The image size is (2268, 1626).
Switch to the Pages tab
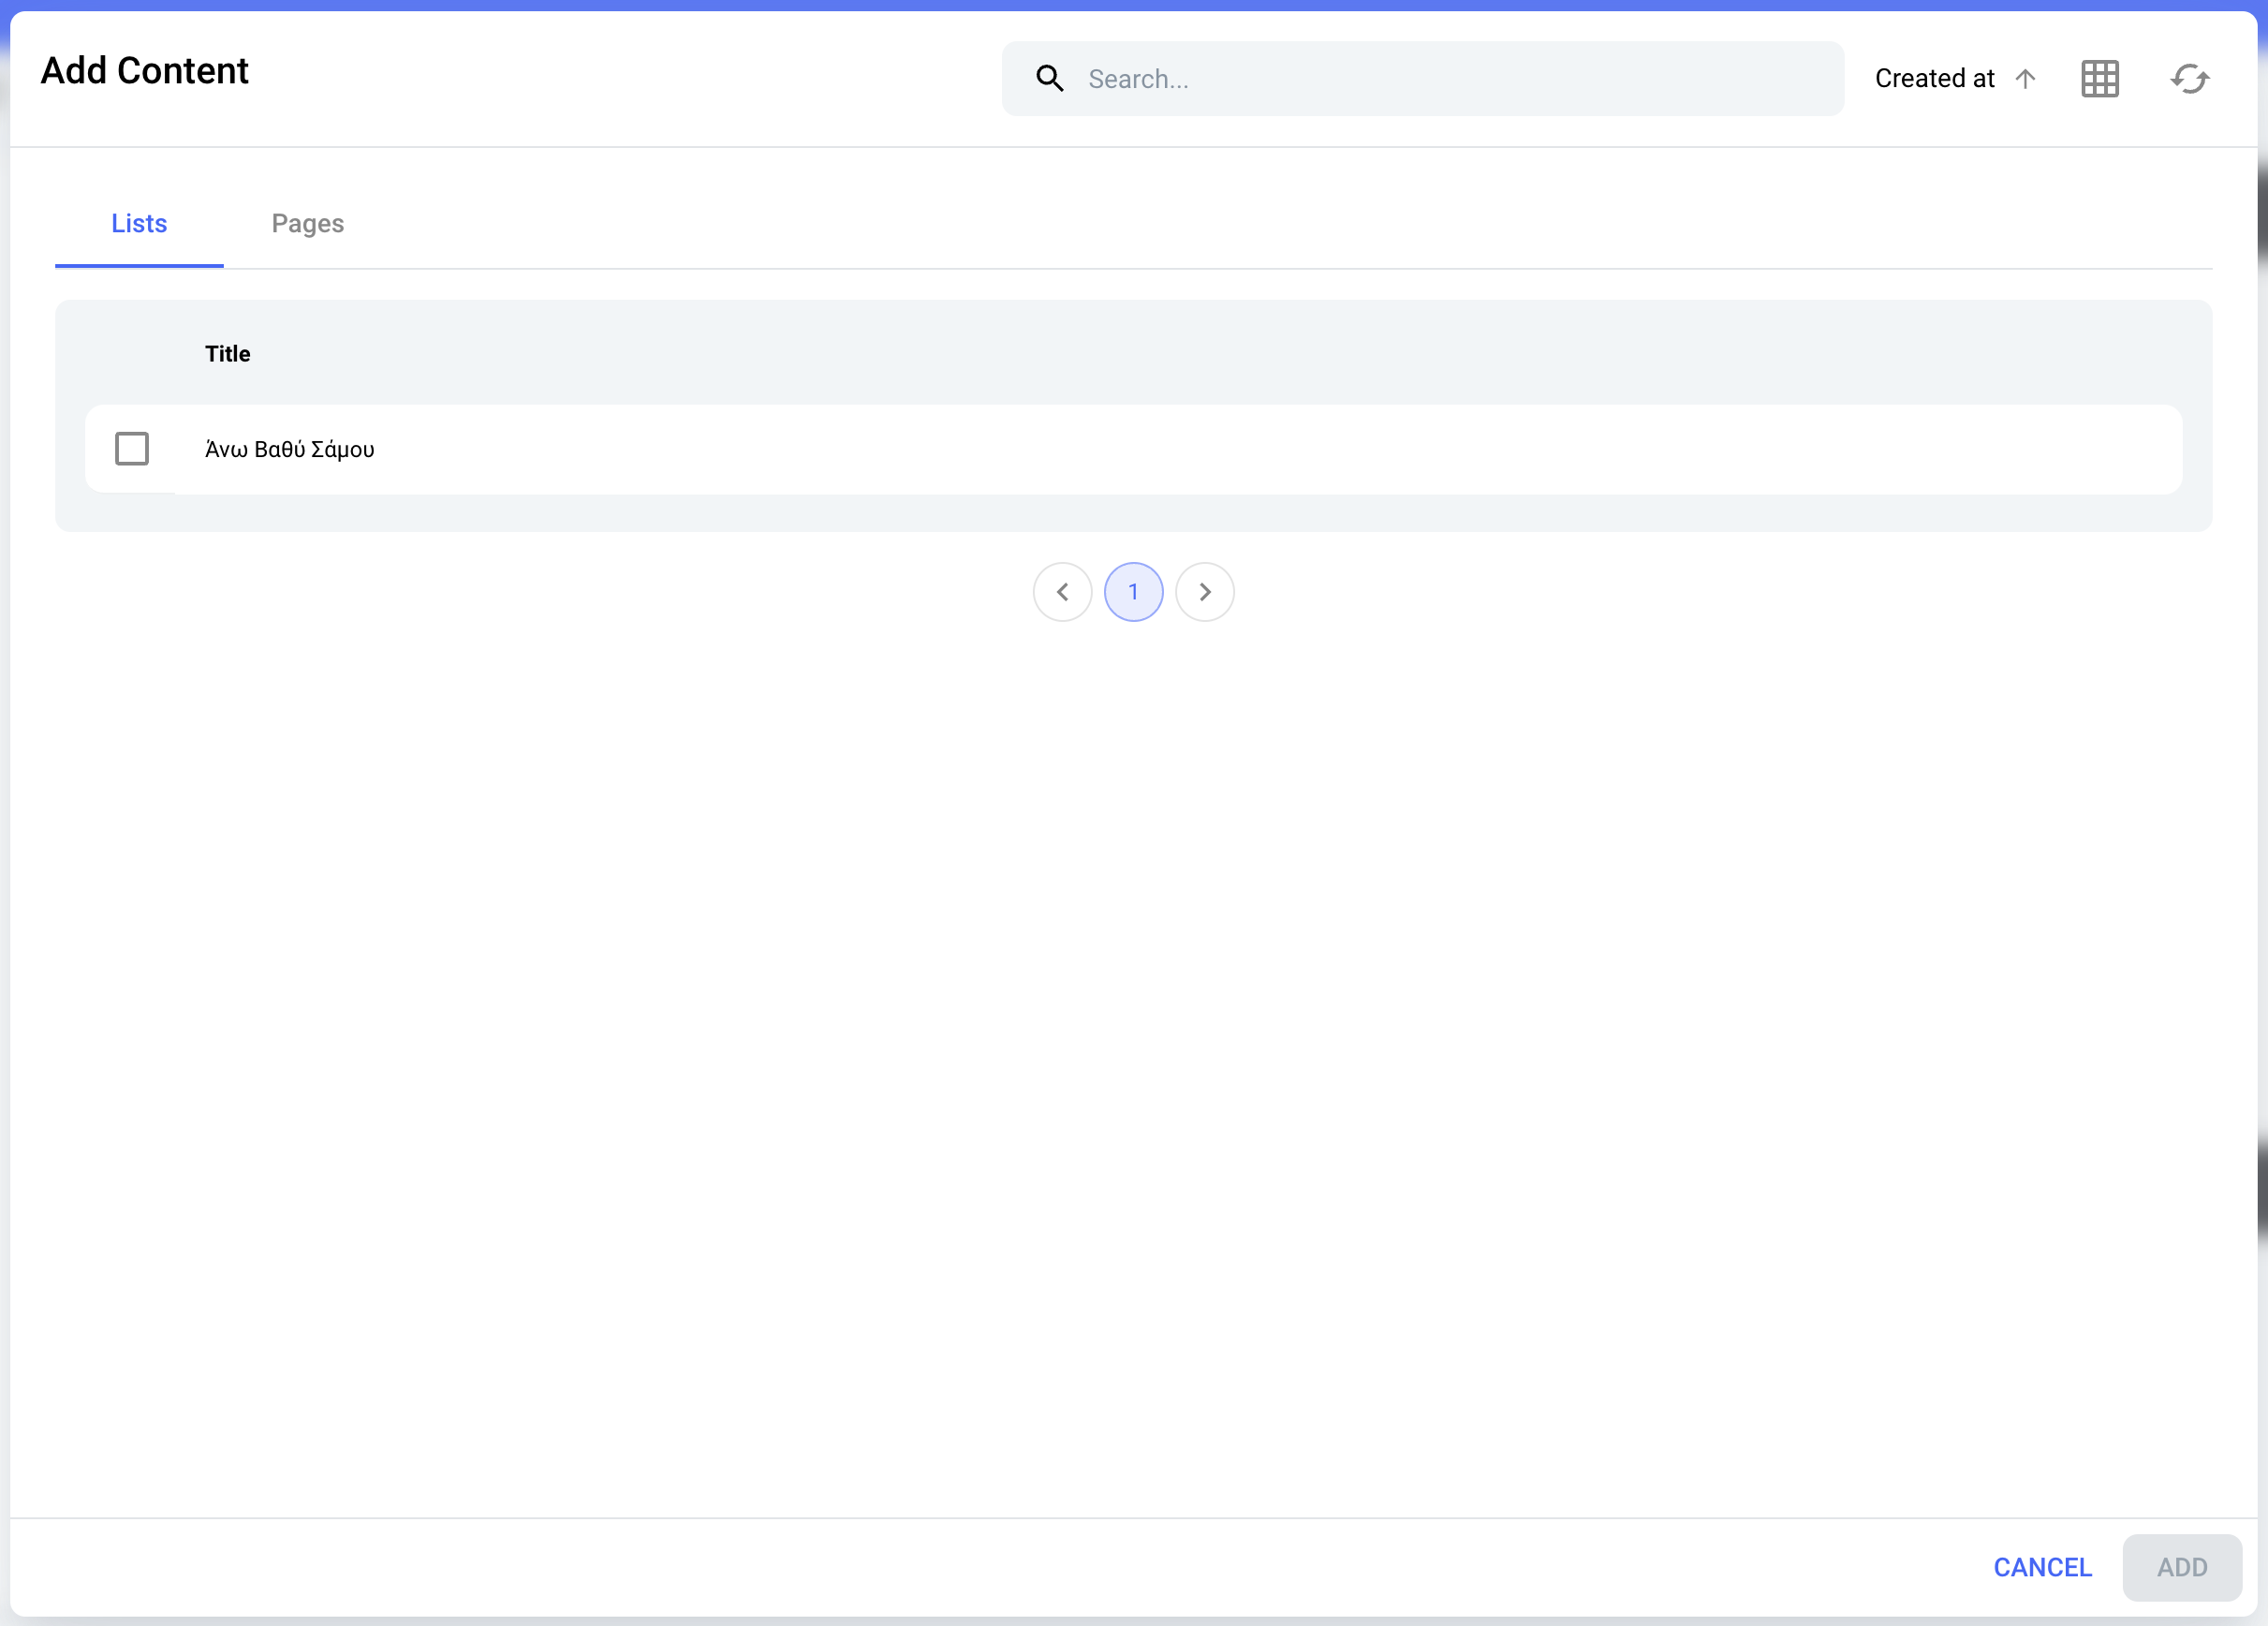point(308,224)
